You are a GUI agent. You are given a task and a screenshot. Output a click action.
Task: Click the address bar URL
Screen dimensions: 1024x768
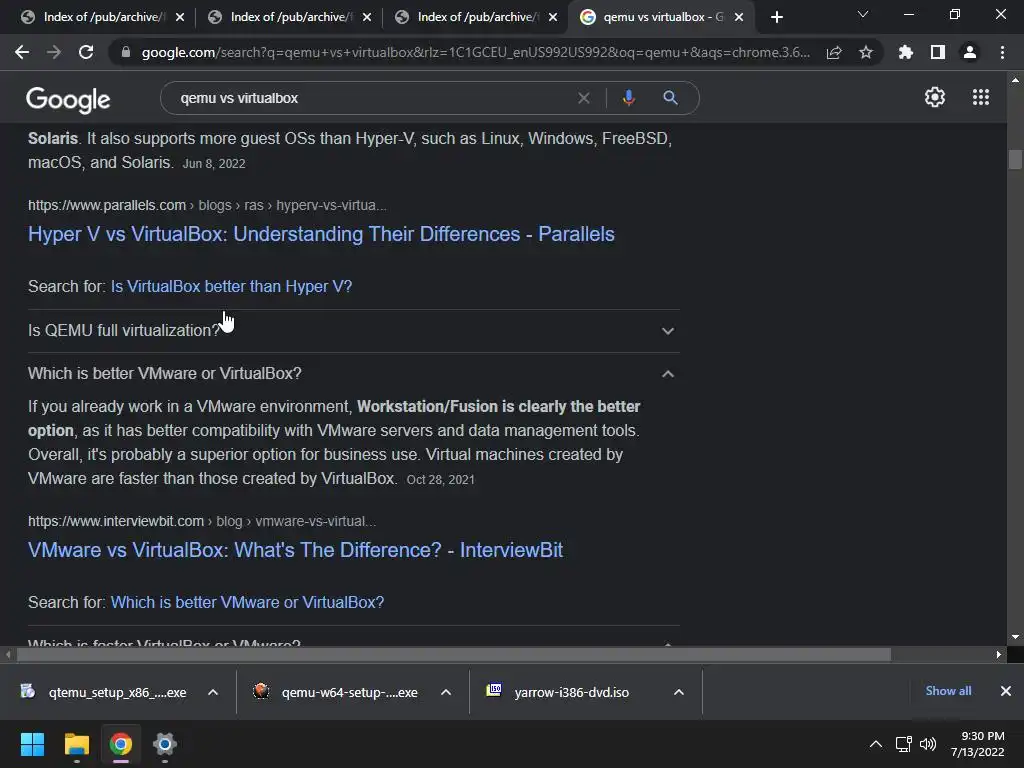pos(475,52)
